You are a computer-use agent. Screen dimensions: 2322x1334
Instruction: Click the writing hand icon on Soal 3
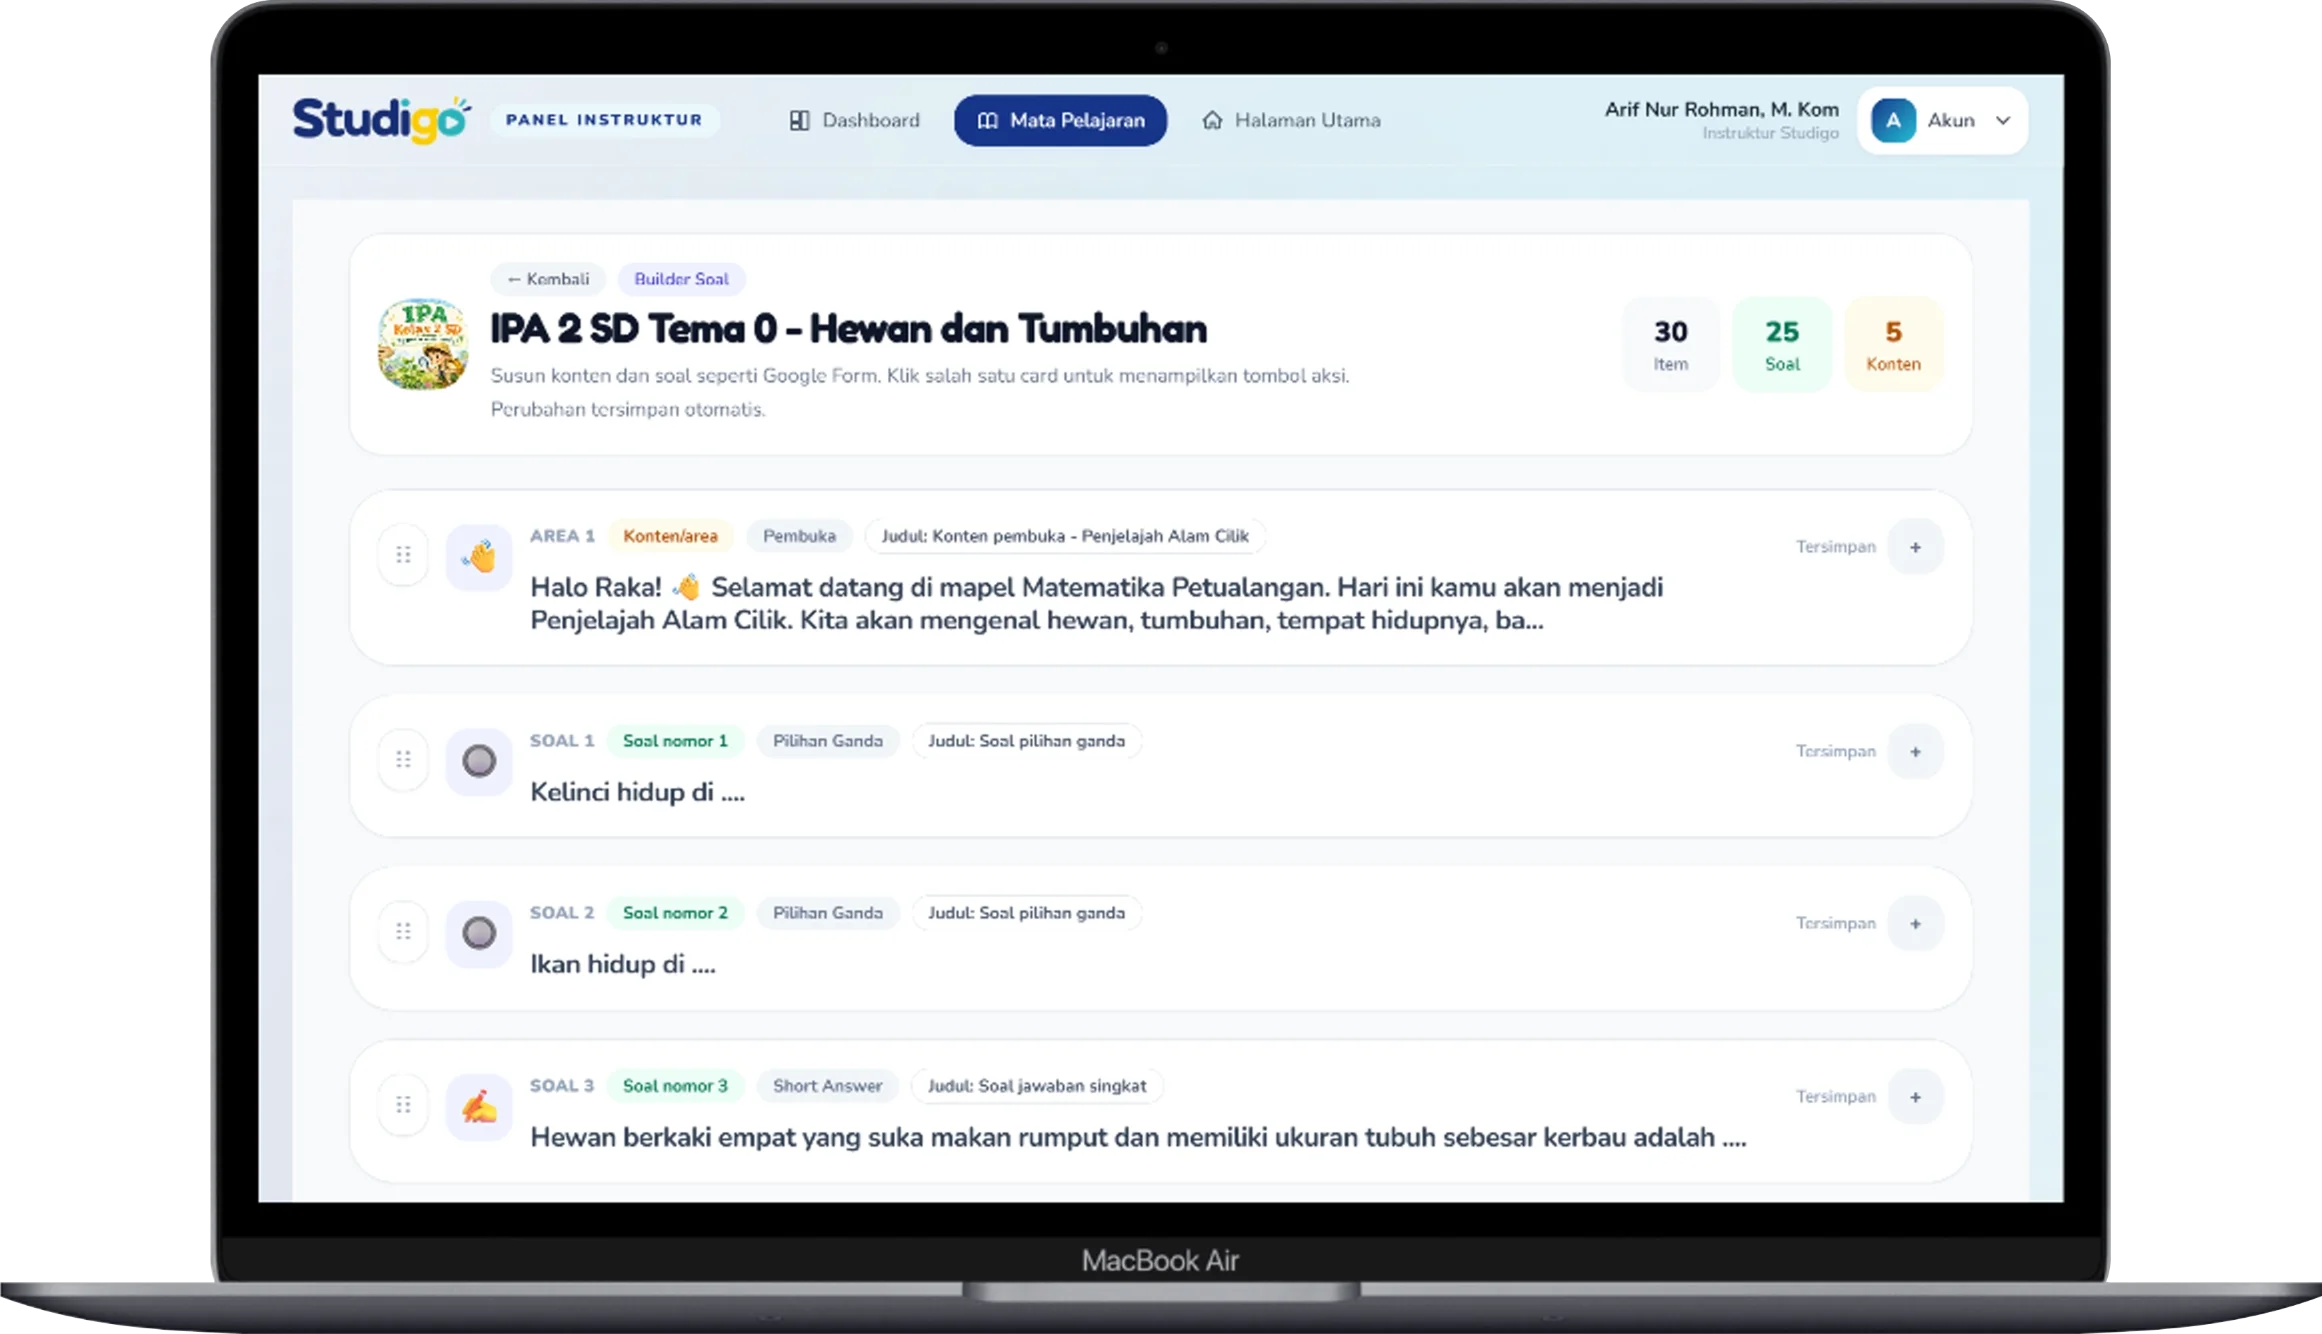[479, 1106]
